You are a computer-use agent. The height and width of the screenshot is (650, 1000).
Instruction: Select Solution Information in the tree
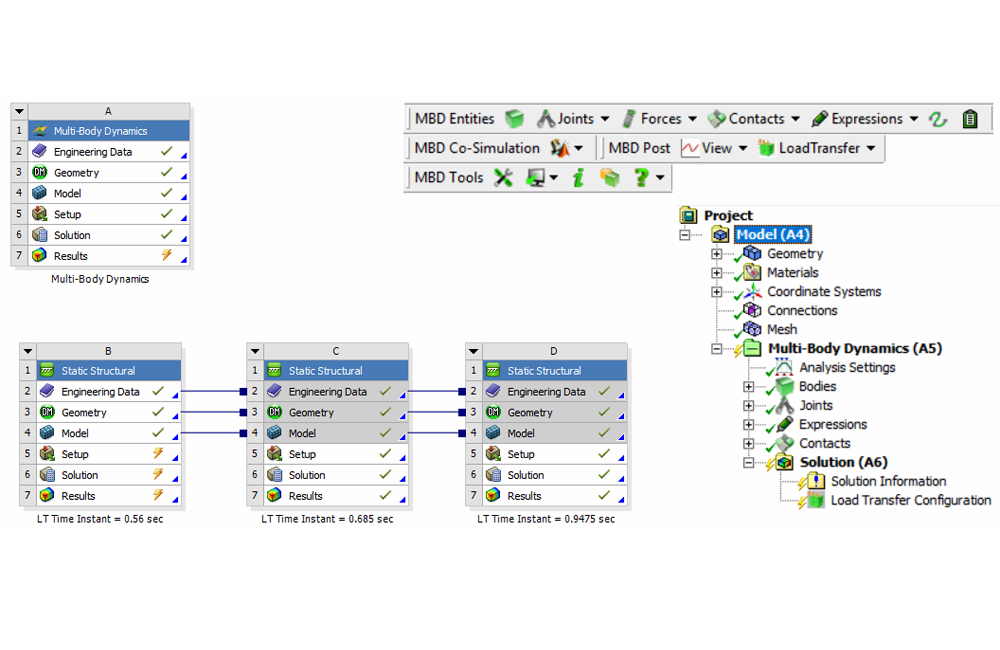click(887, 480)
